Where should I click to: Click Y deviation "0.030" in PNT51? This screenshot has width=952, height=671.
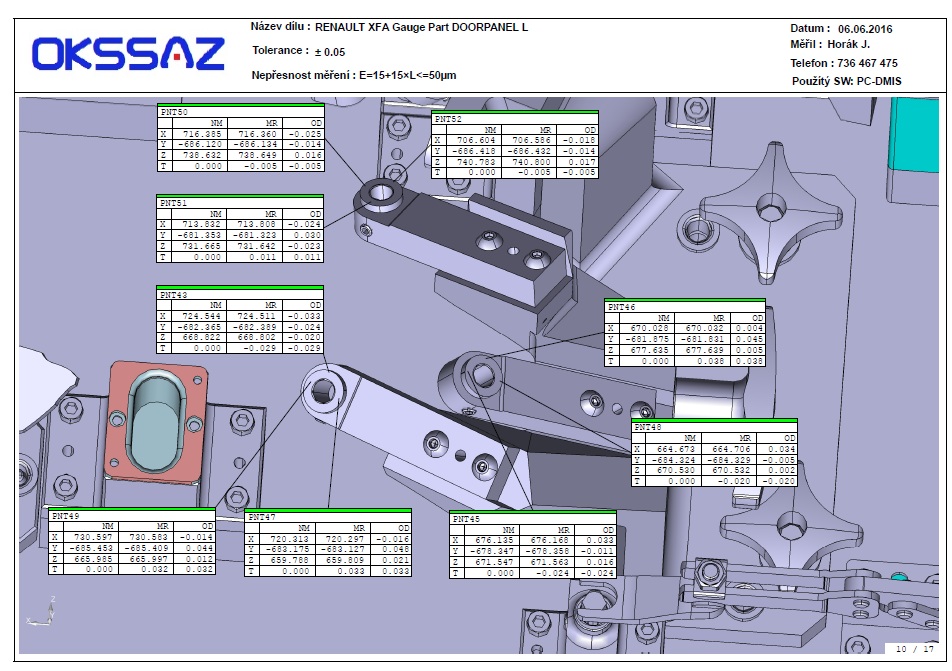pos(308,236)
